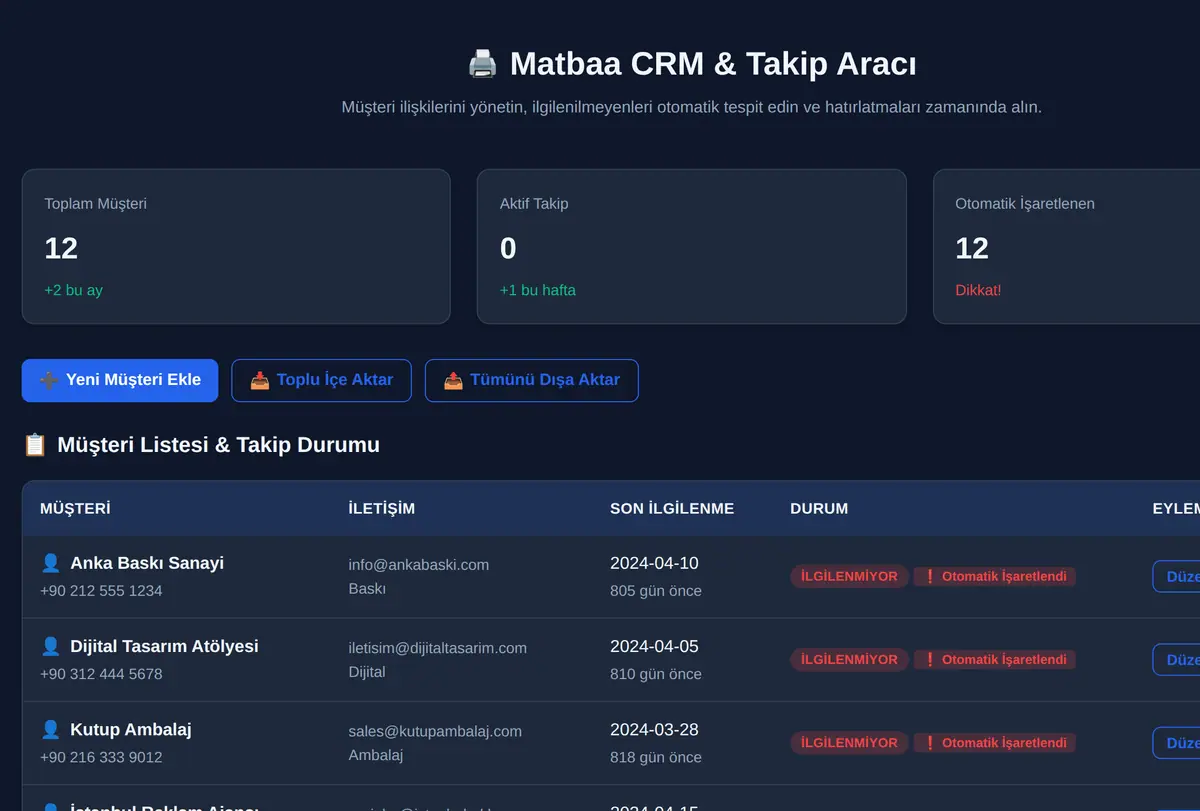Screen dimensions: 1200x811
Task: Click the Anka Baskı Sanayi name
Action: (147, 563)
